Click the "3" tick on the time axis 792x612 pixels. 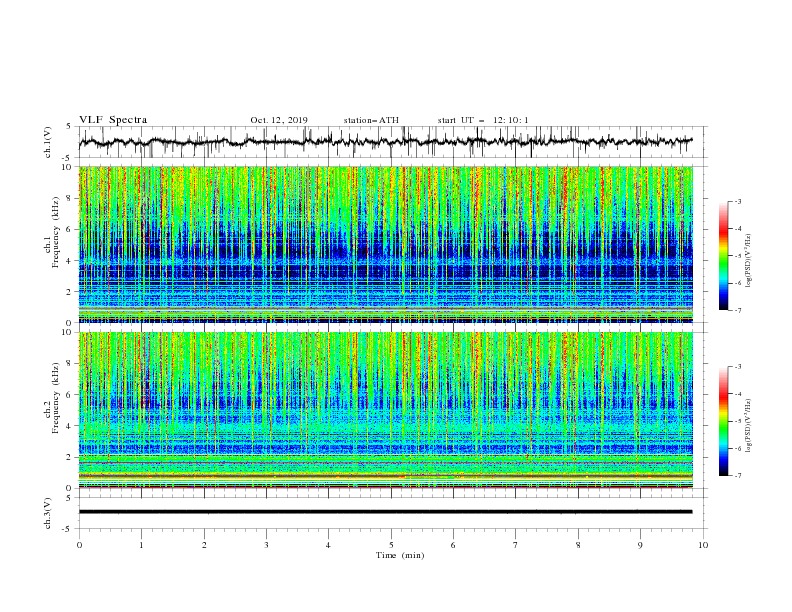(x=266, y=545)
